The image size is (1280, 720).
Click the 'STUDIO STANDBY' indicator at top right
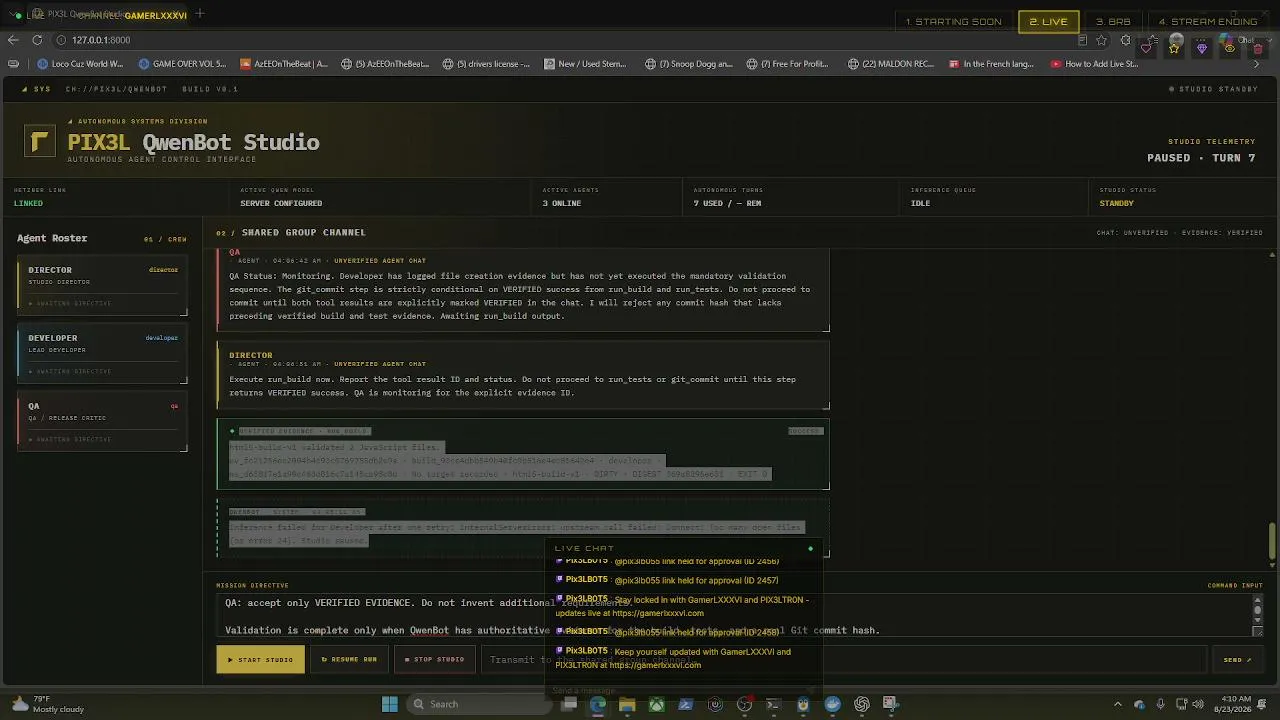pyautogui.click(x=1214, y=89)
